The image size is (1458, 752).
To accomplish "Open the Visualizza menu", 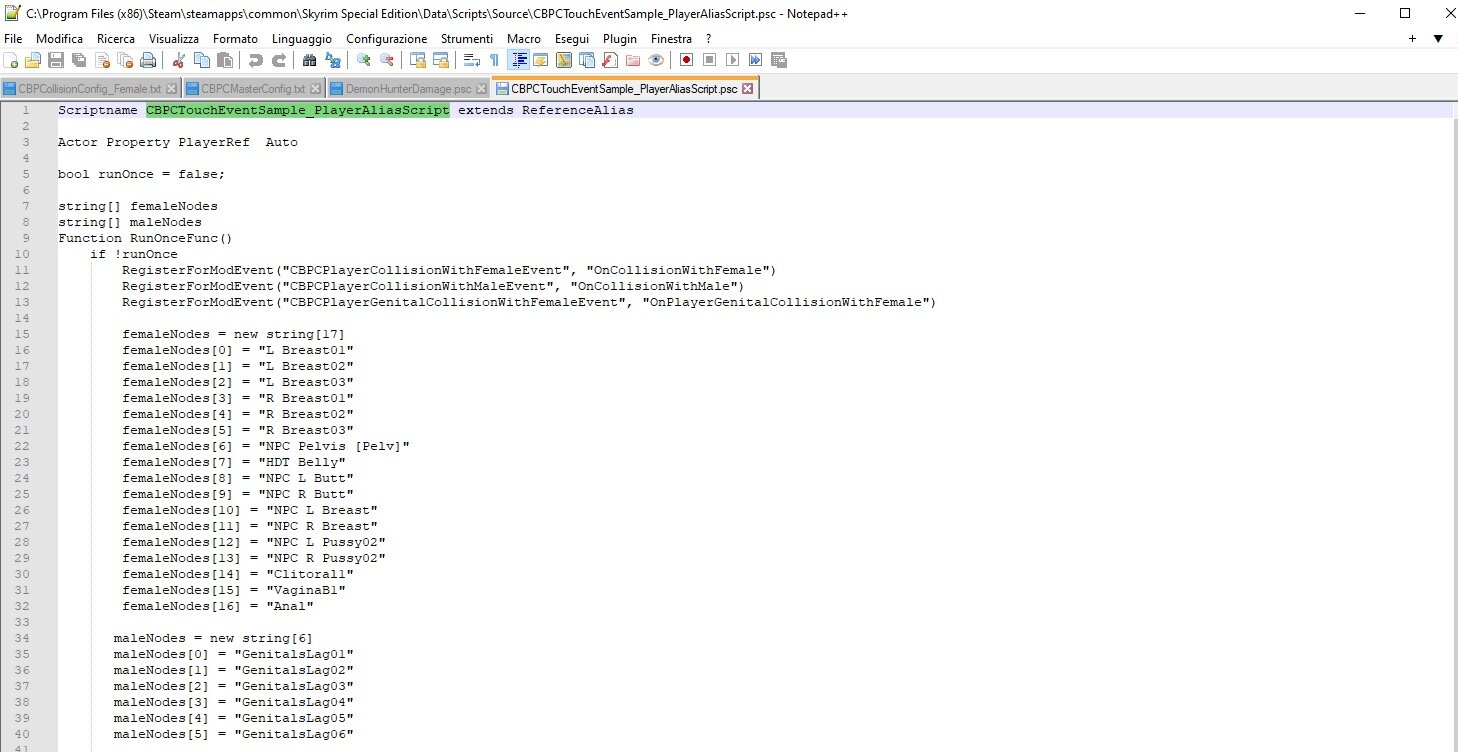I will click(x=174, y=38).
